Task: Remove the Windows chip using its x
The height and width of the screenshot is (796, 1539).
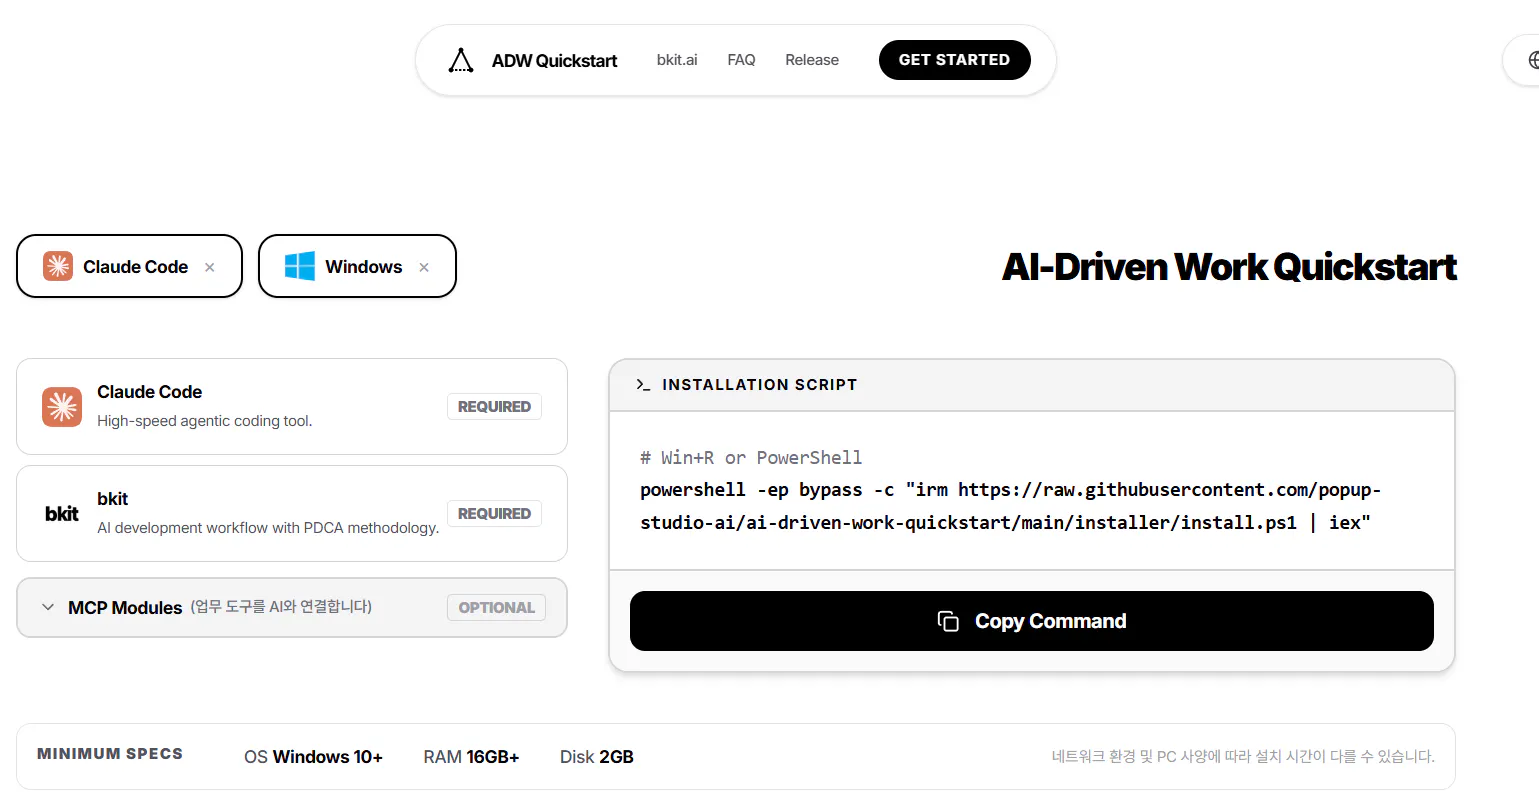Action: (424, 267)
